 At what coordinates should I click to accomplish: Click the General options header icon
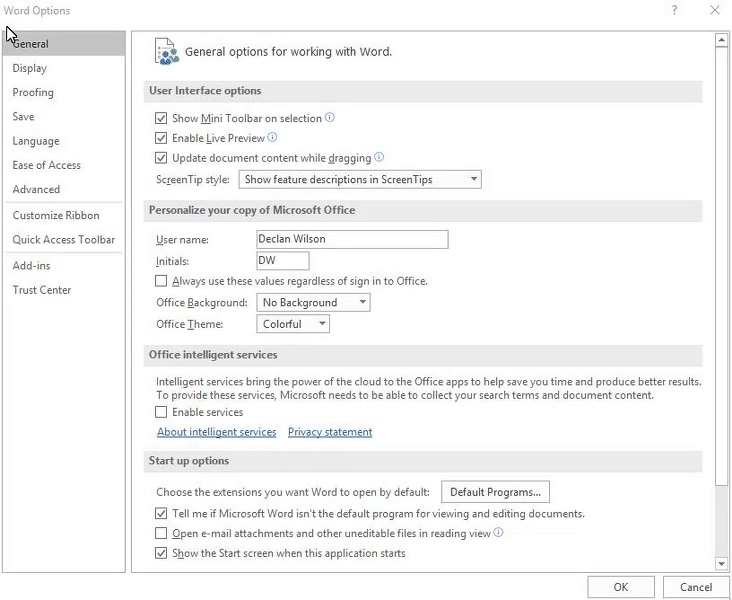pos(166,51)
